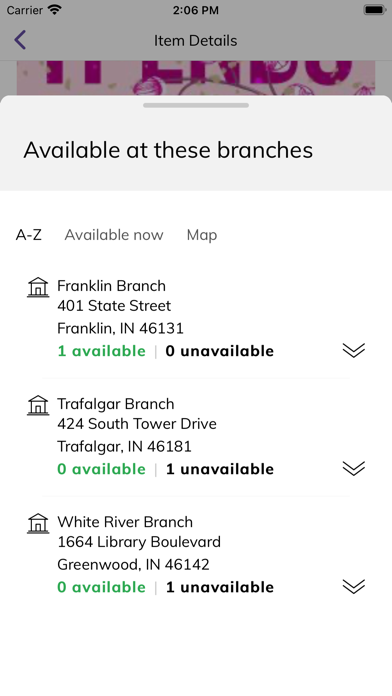Click Franklin's 1 available status text
This screenshot has width=392, height=696.
[x=102, y=351]
